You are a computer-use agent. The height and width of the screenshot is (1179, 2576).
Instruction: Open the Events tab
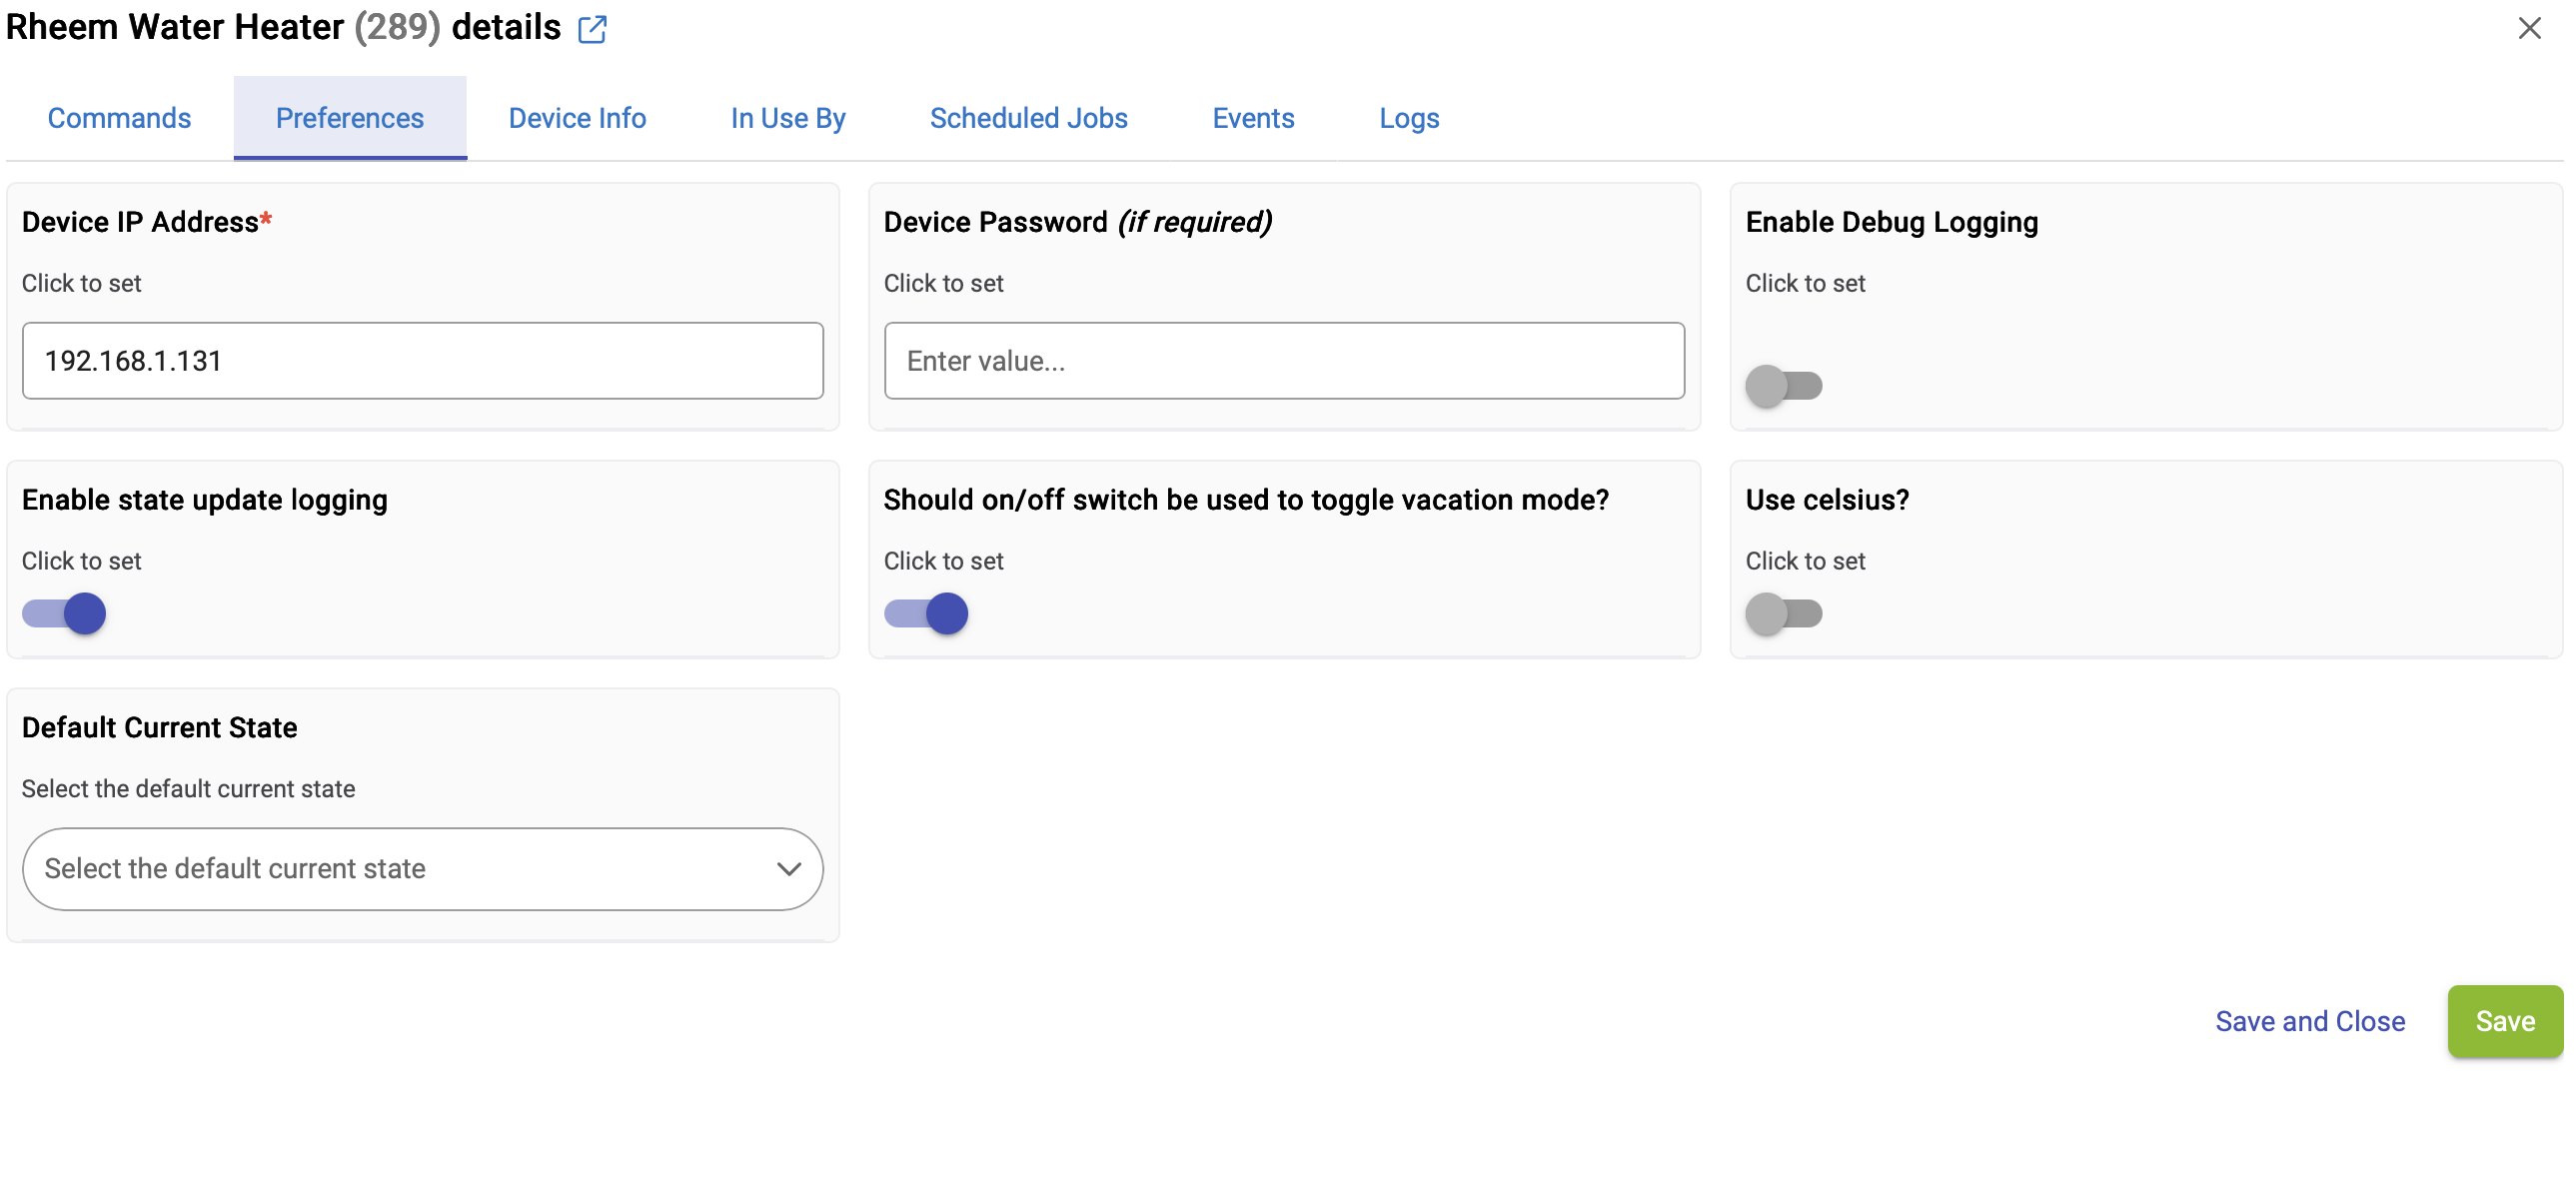1253,118
